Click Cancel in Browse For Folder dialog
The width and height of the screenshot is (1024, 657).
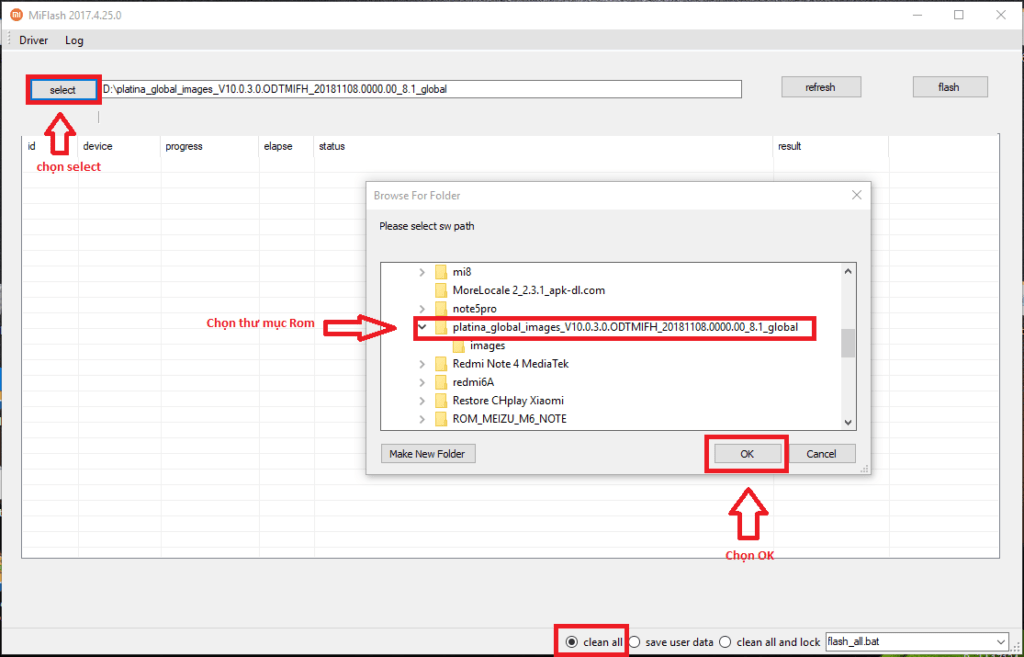821,454
